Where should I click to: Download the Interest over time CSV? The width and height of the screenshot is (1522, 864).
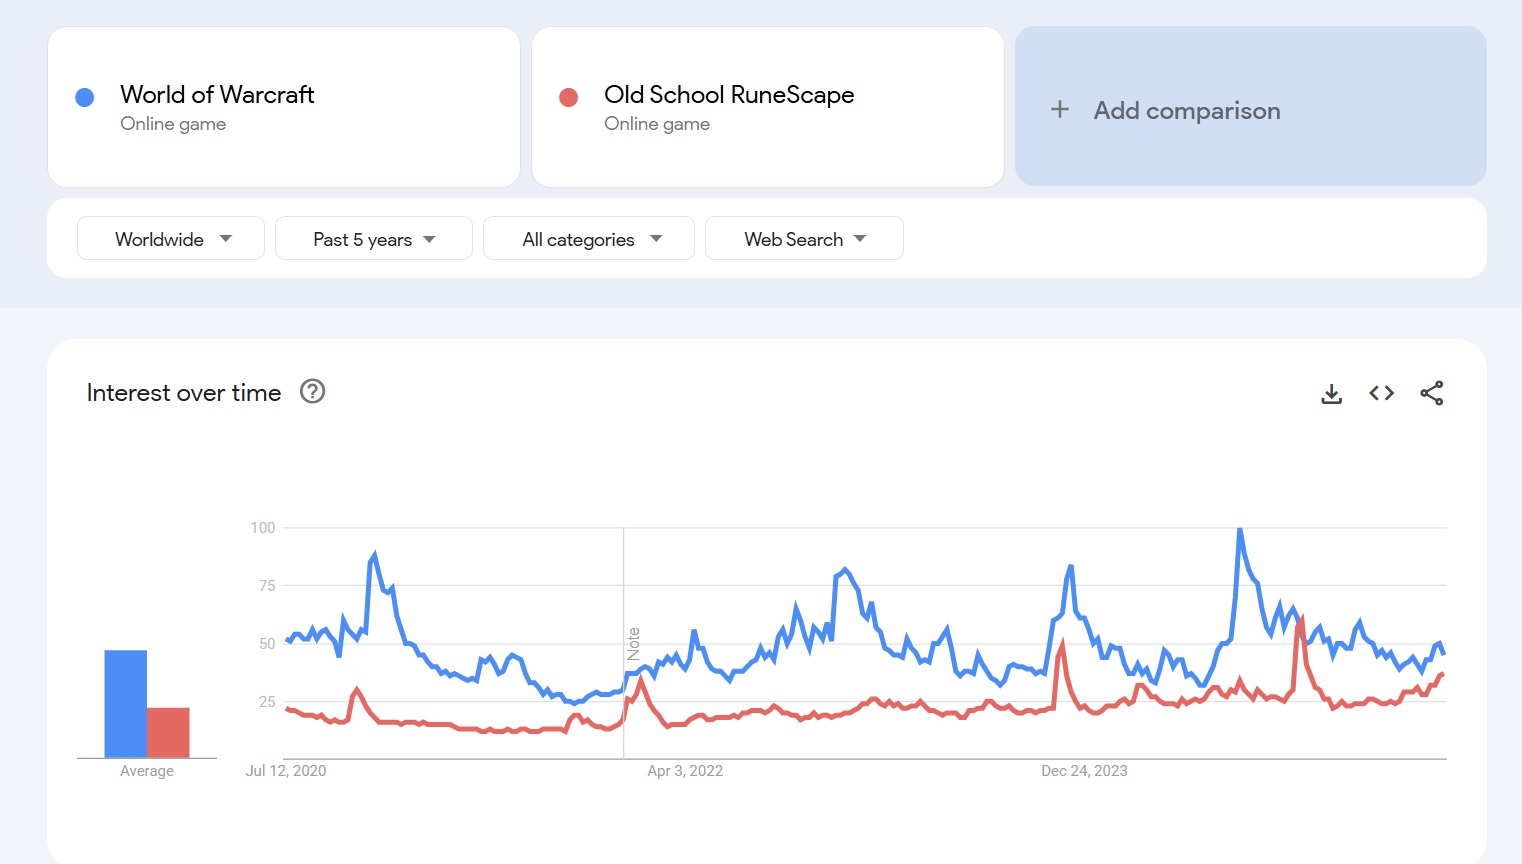click(x=1331, y=393)
